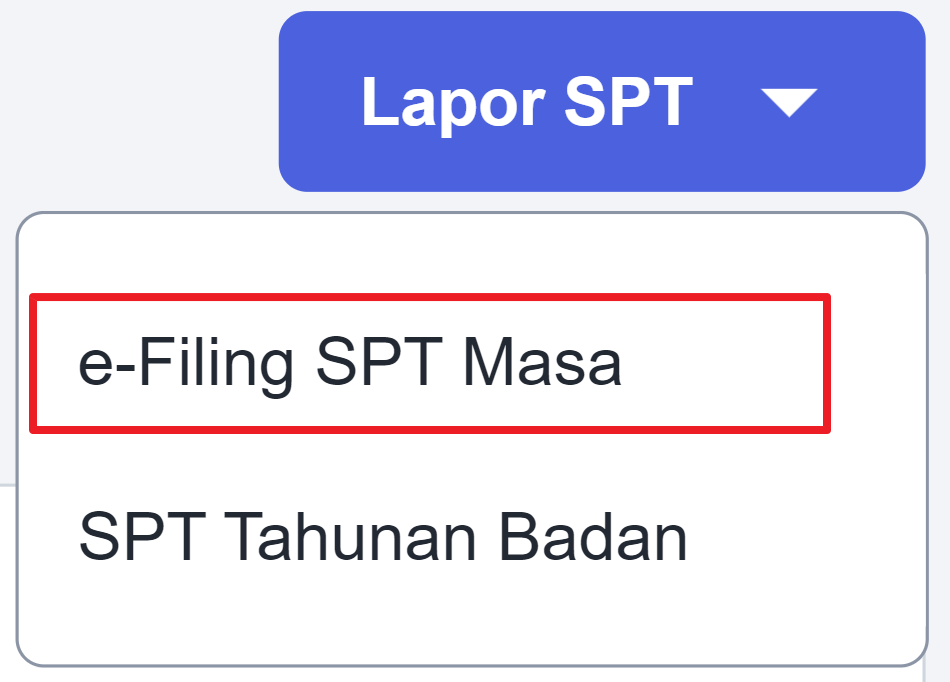Click the second option under Lapor SPT
950x682 pixels.
pos(383,537)
